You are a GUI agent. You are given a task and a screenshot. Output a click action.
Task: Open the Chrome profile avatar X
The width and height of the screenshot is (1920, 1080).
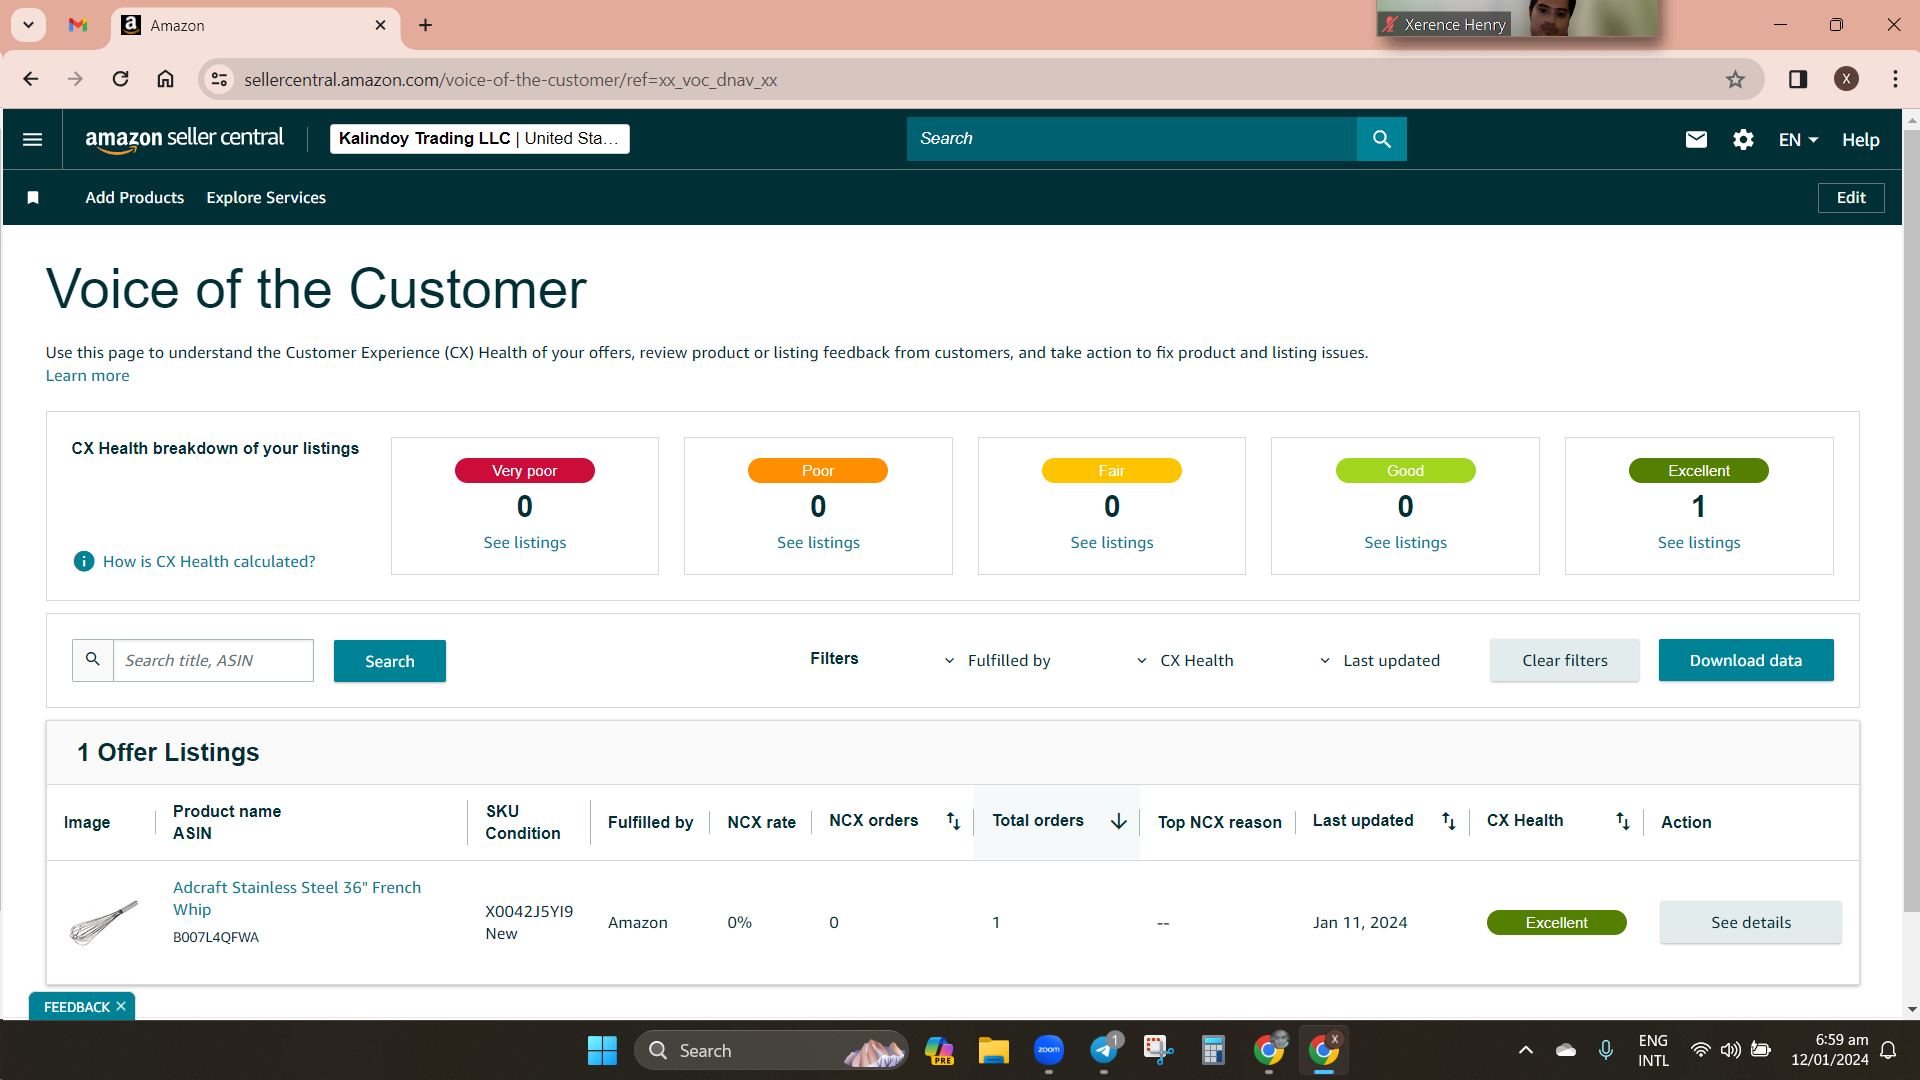1846,79
